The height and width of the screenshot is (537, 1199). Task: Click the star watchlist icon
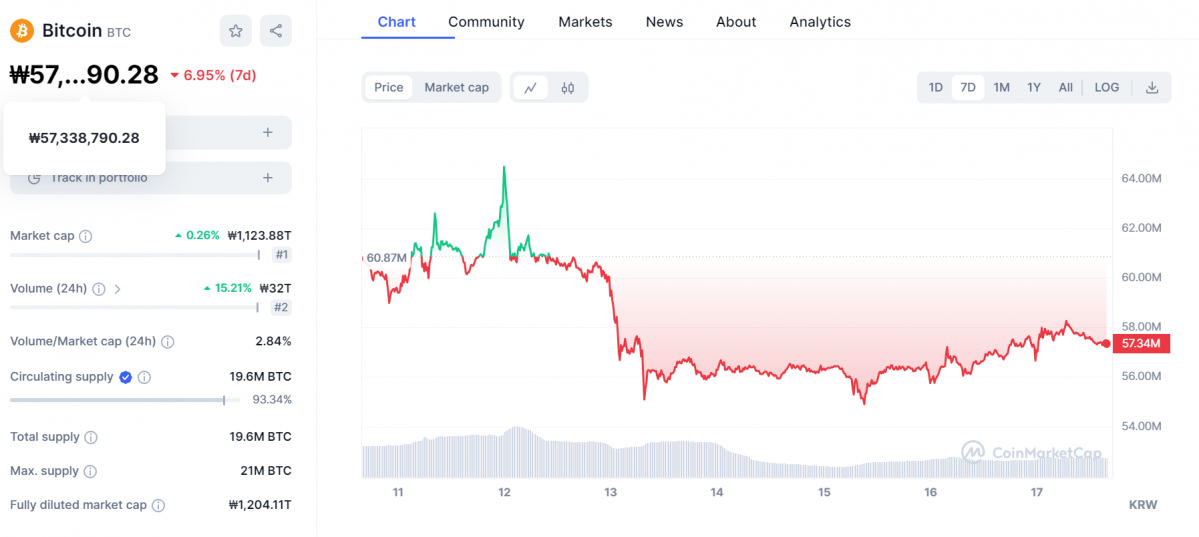pyautogui.click(x=236, y=31)
